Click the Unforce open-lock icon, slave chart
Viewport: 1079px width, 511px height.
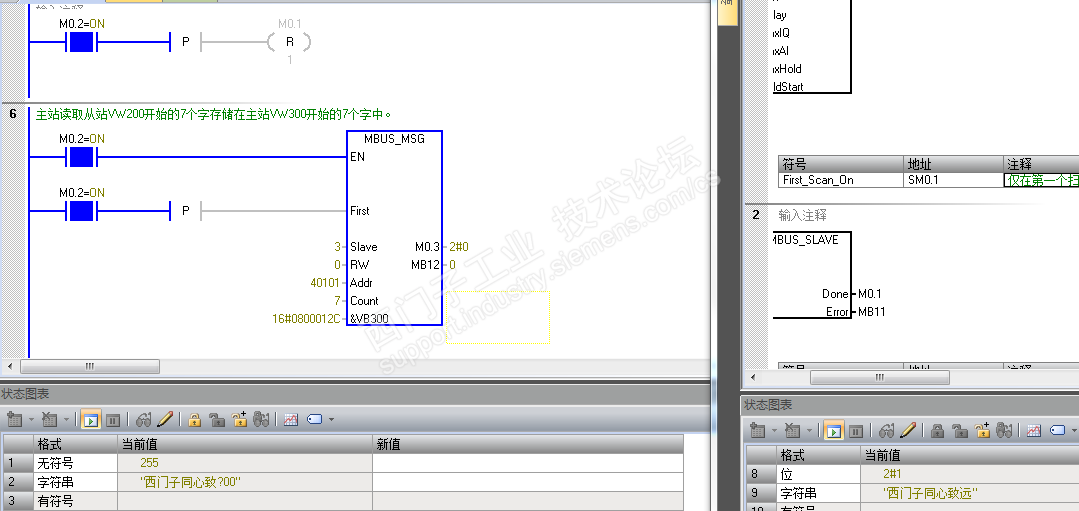(x=960, y=431)
